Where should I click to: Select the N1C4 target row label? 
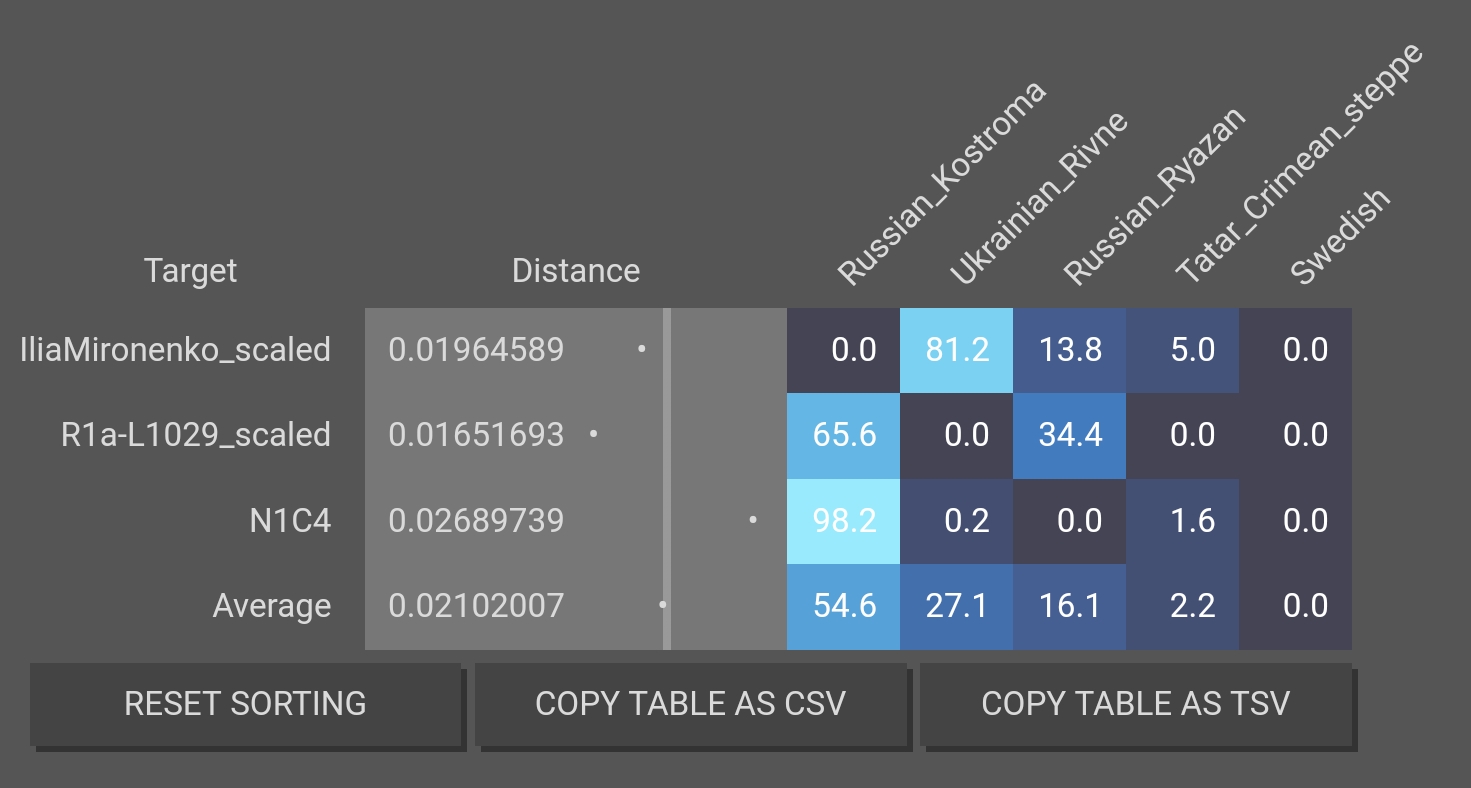point(290,521)
